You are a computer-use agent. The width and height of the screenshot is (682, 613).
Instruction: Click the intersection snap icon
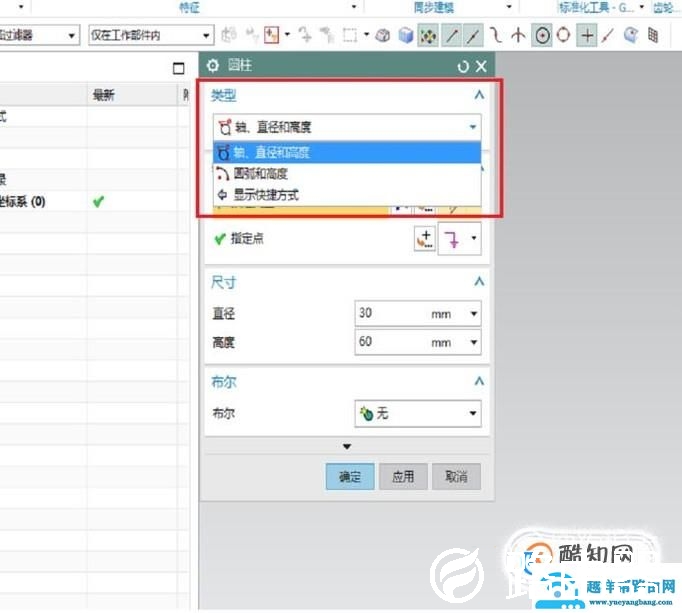[x=518, y=35]
